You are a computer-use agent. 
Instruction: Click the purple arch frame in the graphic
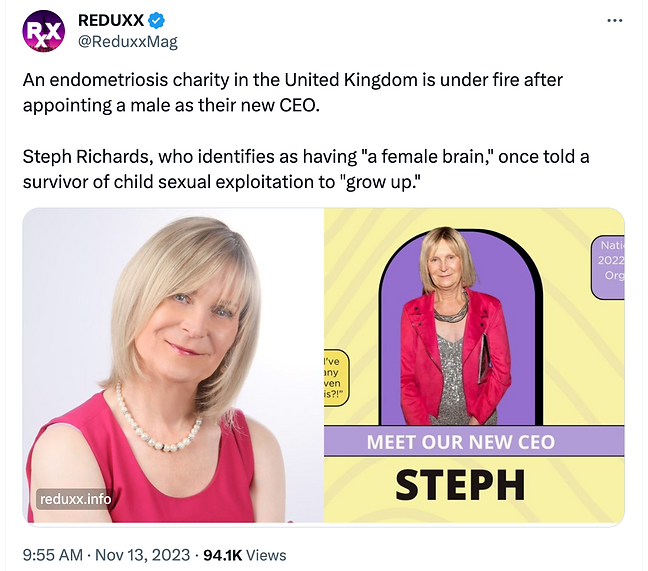pyautogui.click(x=400, y=290)
